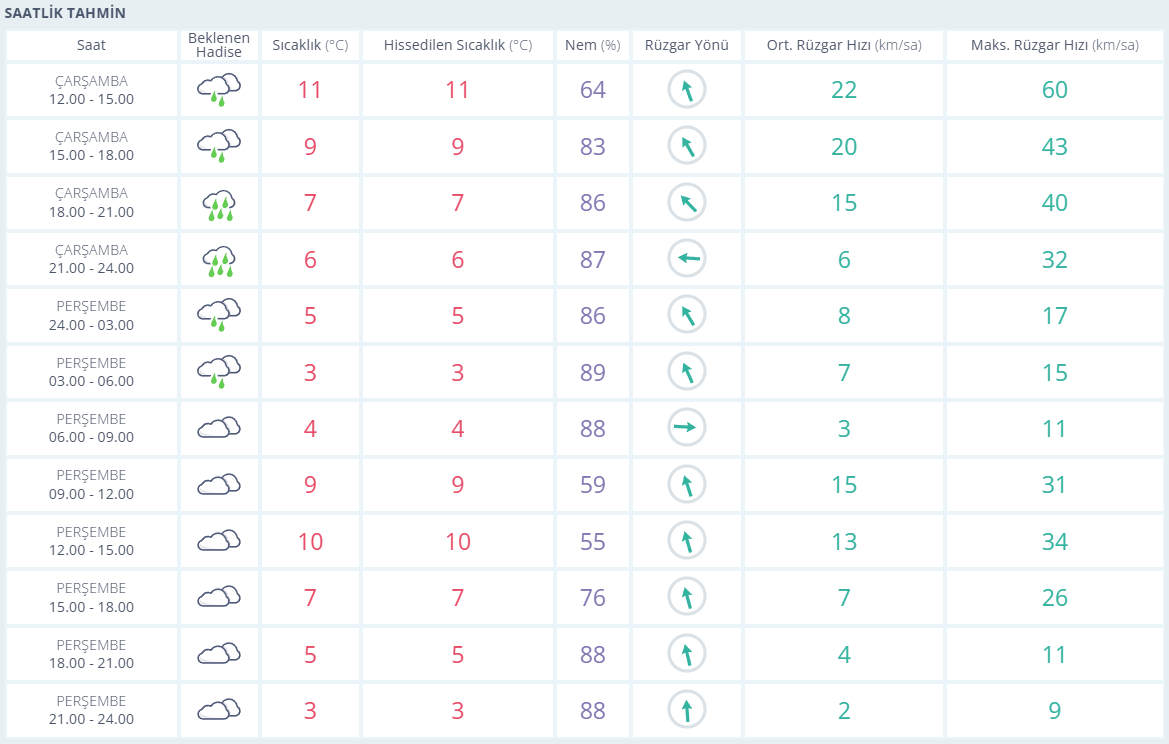This screenshot has width=1169, height=744.
Task: Click the SAATLİK TAHMİN section title
Action: [x=65, y=13]
